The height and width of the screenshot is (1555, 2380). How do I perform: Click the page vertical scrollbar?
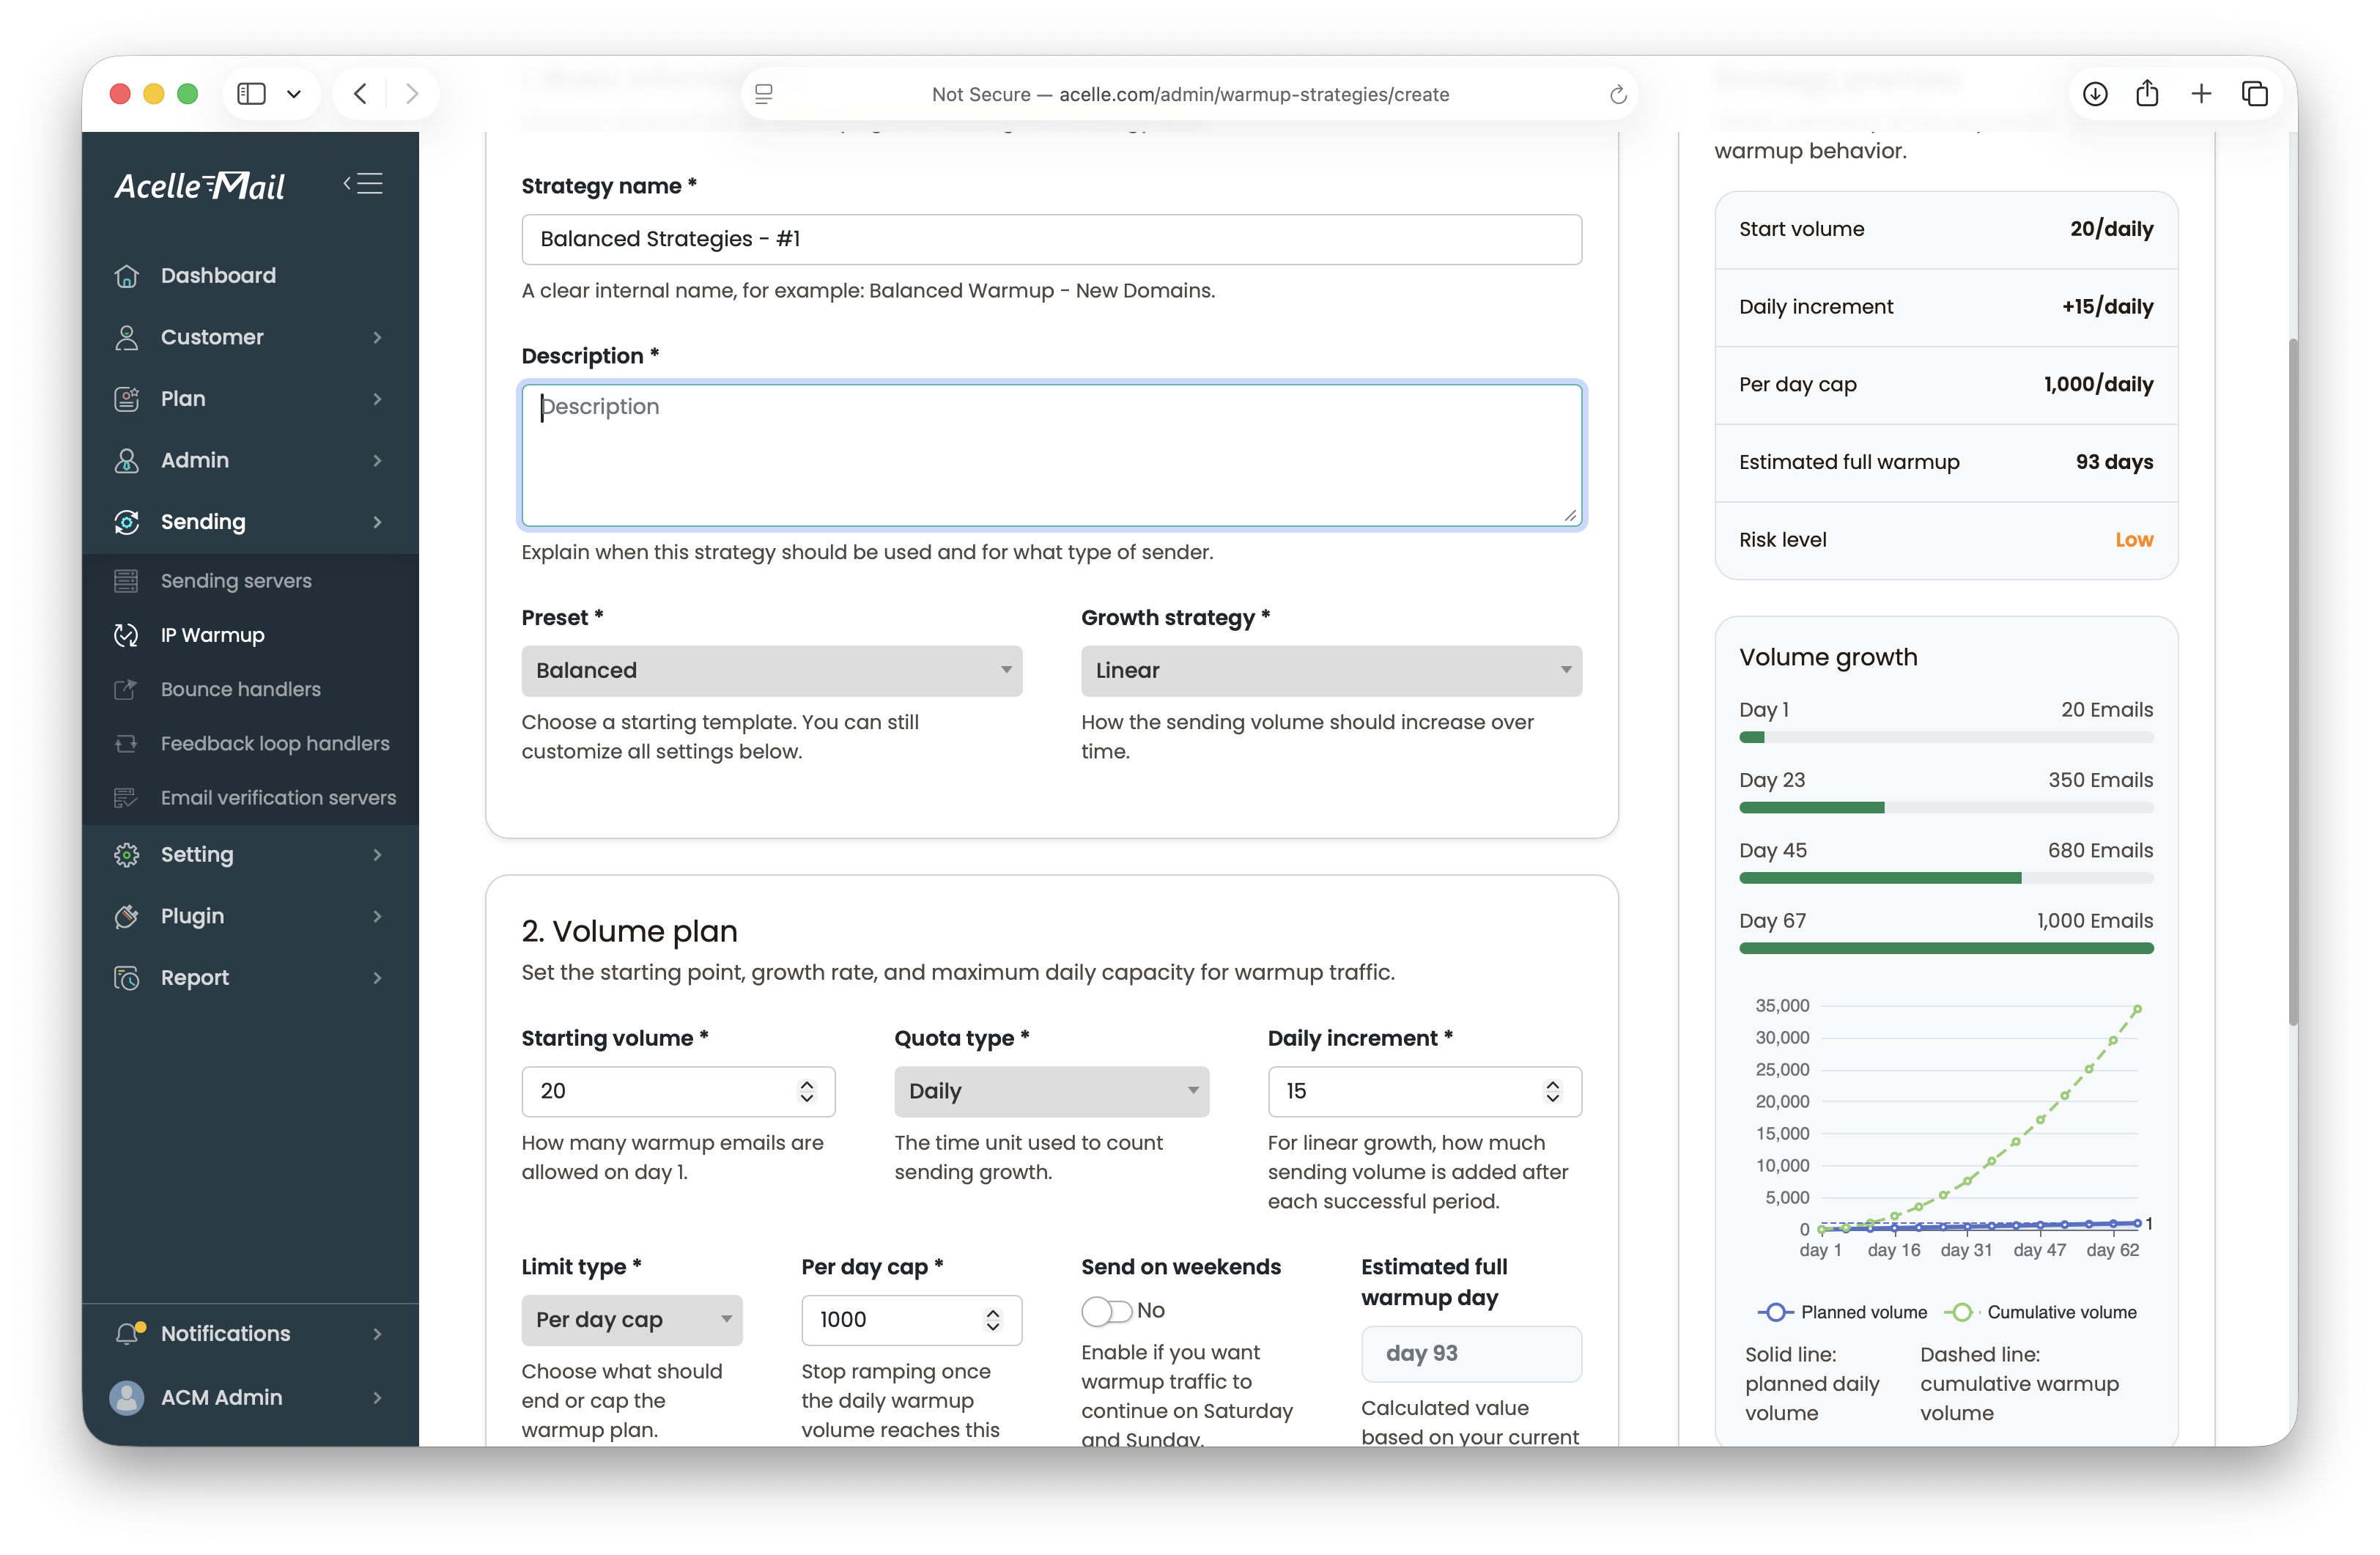coord(2292,681)
